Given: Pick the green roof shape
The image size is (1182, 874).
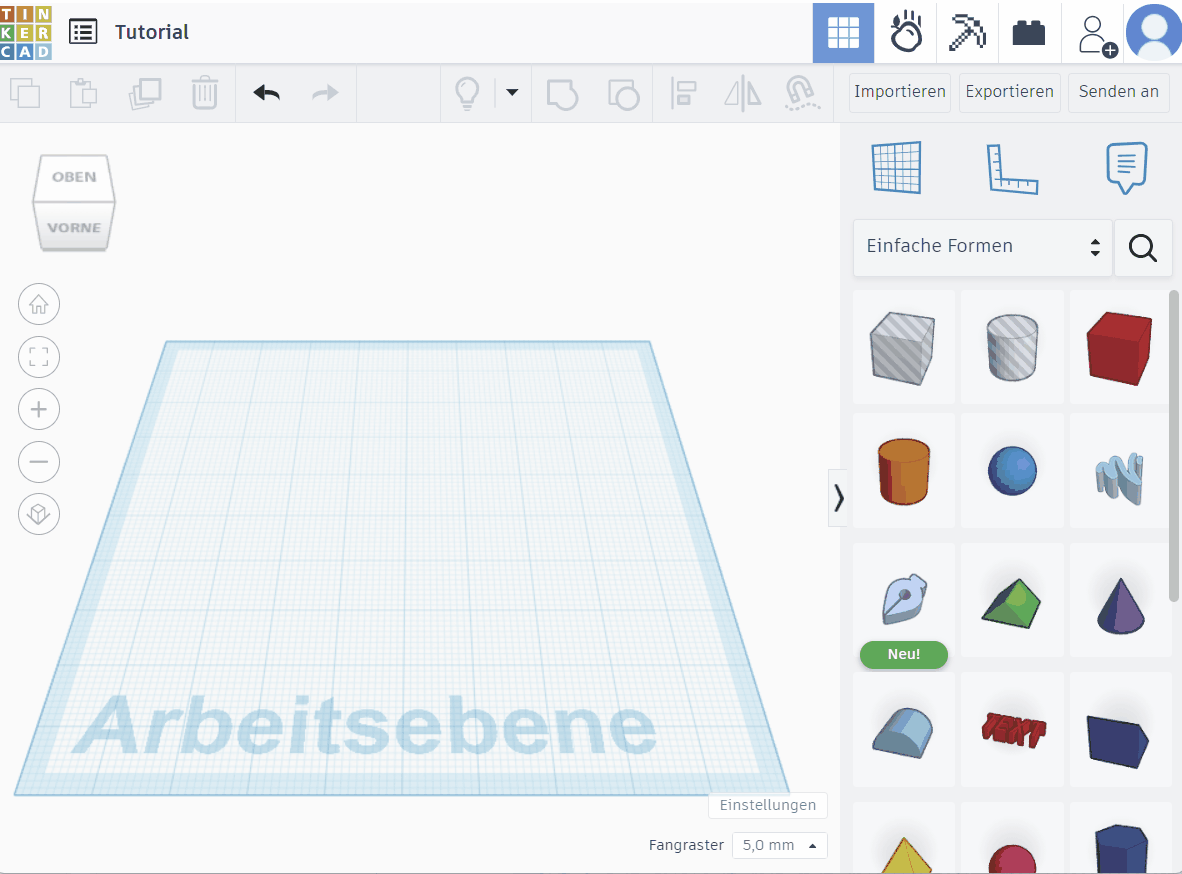Looking at the screenshot, I should pos(1012,600).
